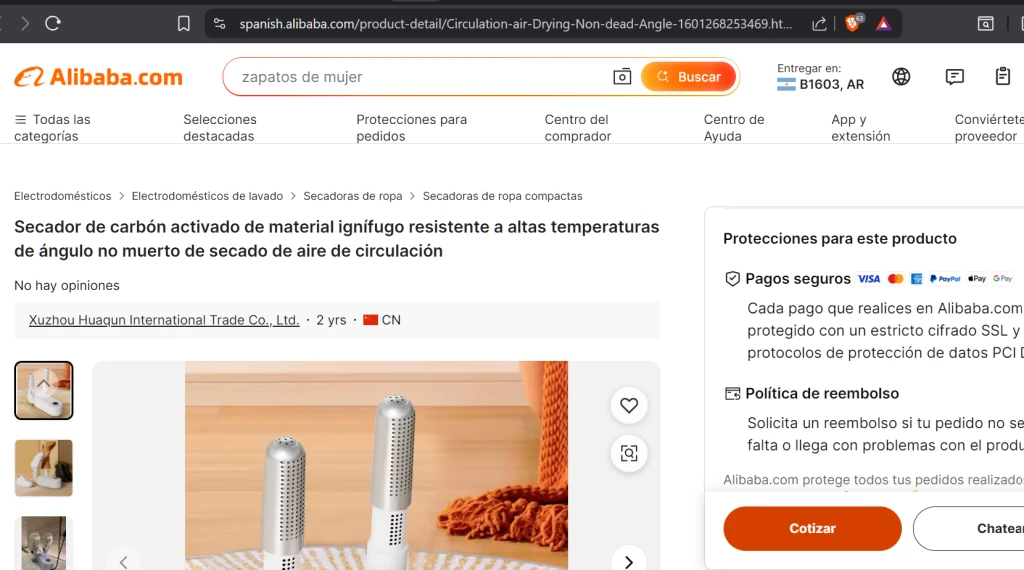1024x570 pixels.
Task: Open Xuzhou Huaqun International Trade Co. link
Action: pos(164,320)
